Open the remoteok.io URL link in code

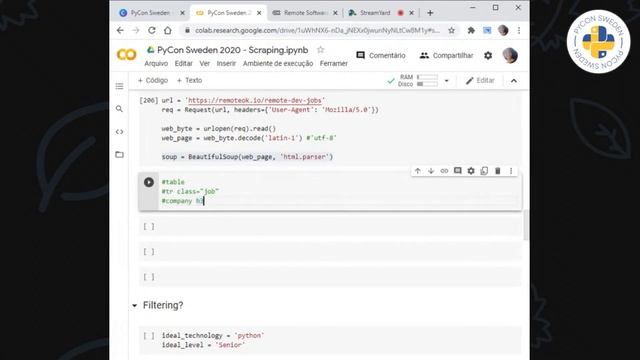(x=255, y=100)
